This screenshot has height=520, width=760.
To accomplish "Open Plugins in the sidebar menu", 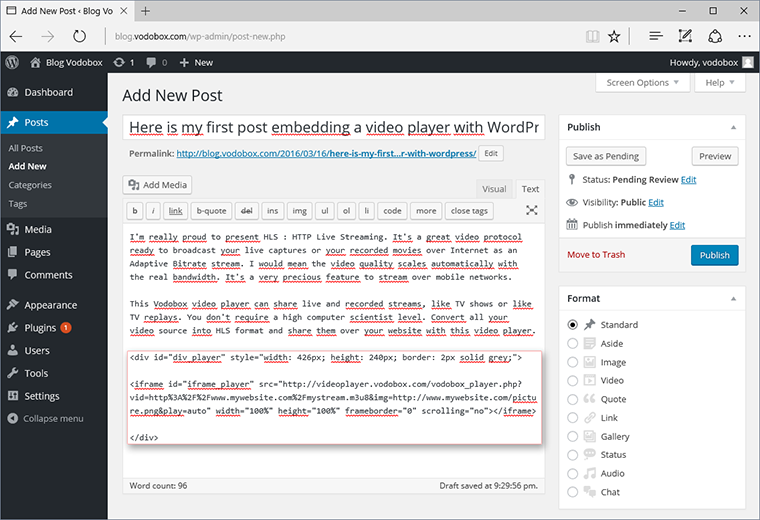I will (x=41, y=327).
